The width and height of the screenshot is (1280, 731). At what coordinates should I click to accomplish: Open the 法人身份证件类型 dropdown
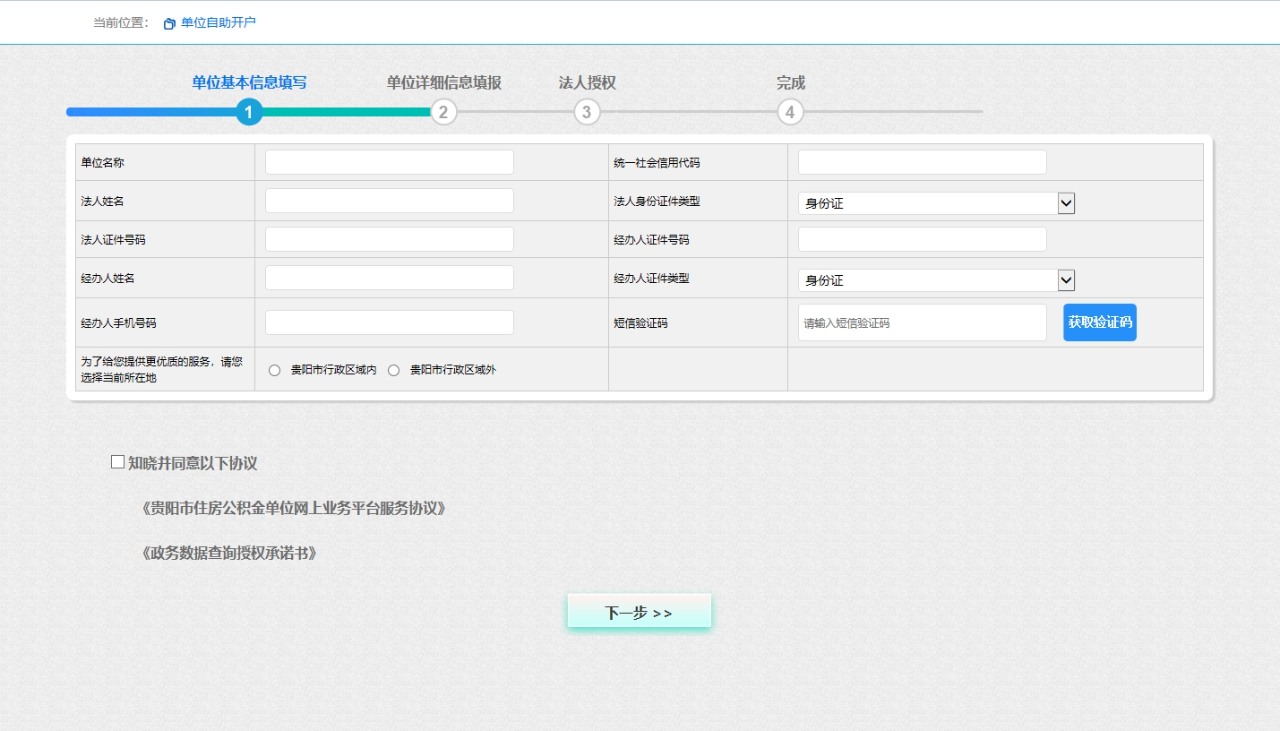point(936,203)
